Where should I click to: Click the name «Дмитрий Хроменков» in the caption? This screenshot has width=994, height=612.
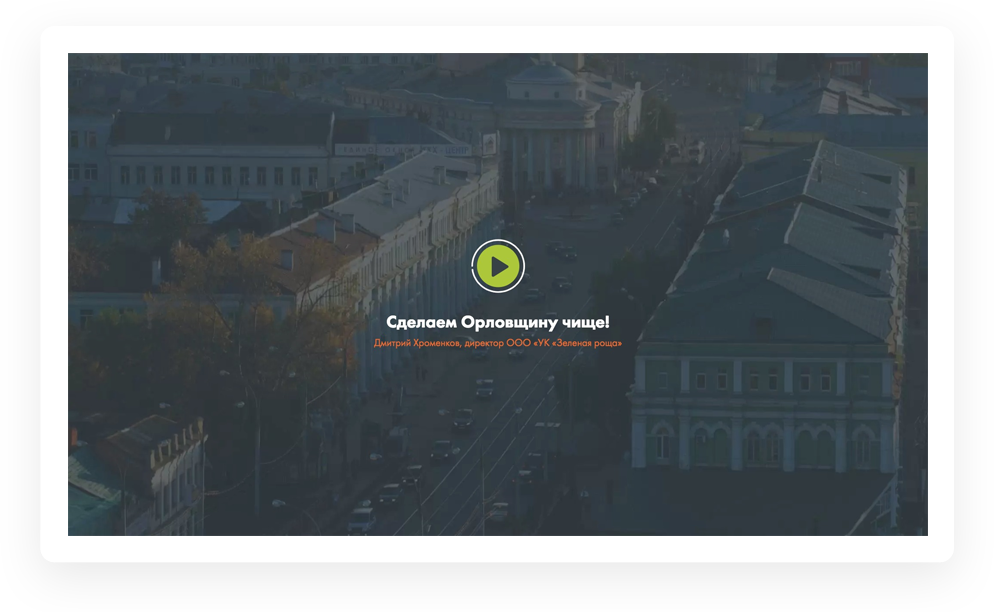point(416,343)
